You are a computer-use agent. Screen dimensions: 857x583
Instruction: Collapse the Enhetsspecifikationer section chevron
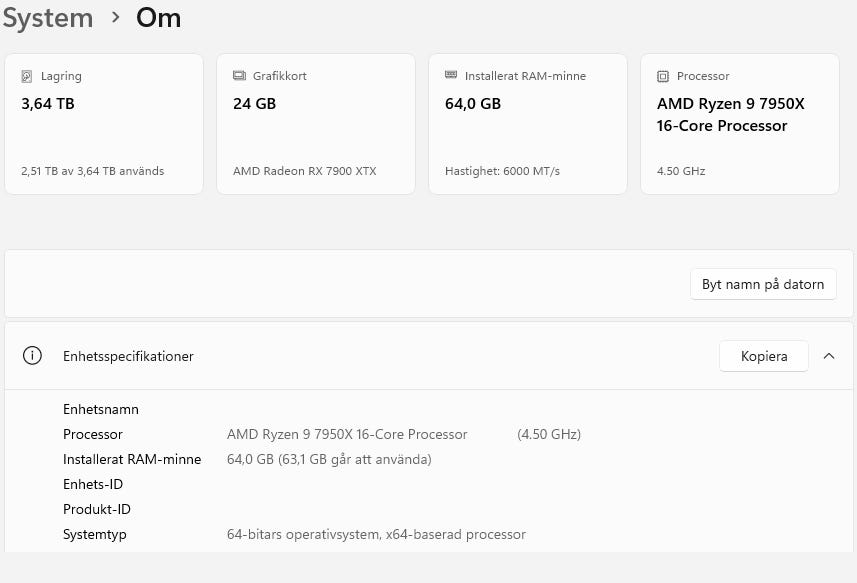tap(829, 356)
